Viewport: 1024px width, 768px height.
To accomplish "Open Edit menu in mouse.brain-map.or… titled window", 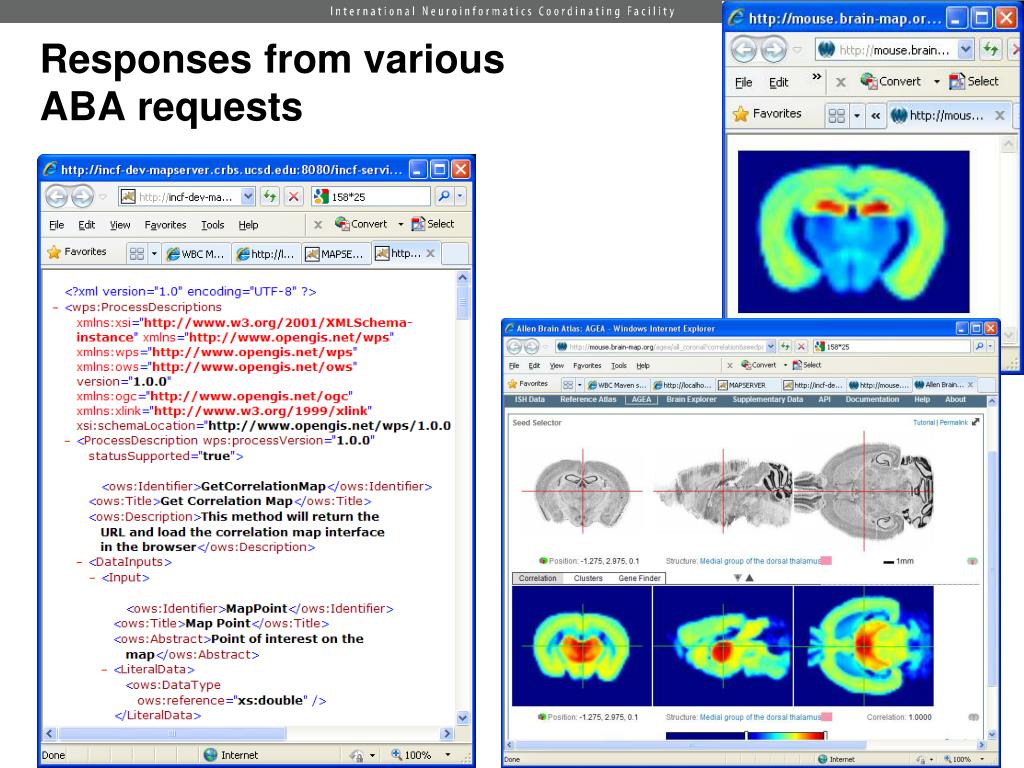I will coord(778,82).
